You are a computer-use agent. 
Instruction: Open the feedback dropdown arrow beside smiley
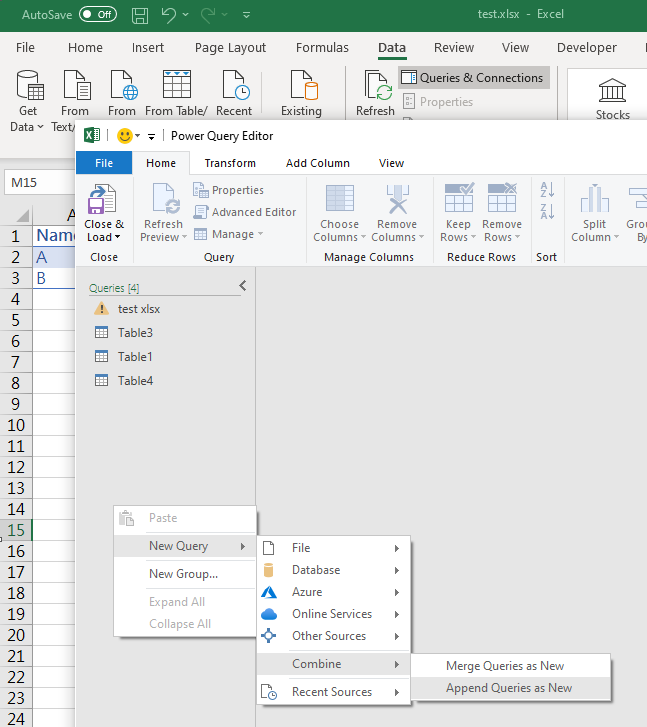pyautogui.click(x=137, y=136)
